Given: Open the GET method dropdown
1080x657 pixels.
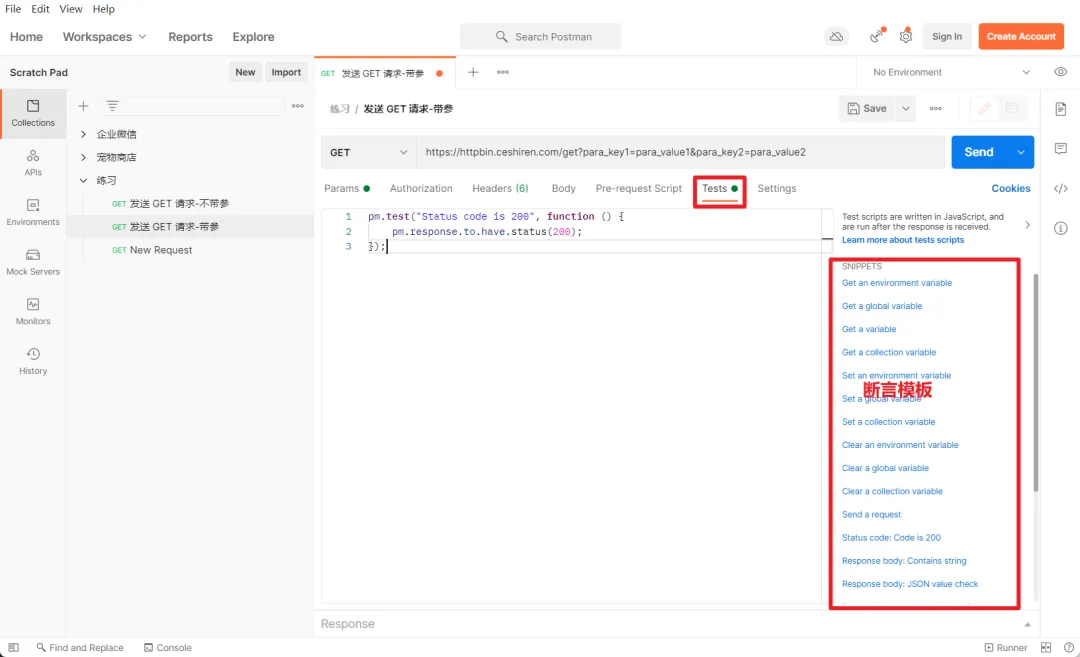Looking at the screenshot, I should tap(368, 152).
